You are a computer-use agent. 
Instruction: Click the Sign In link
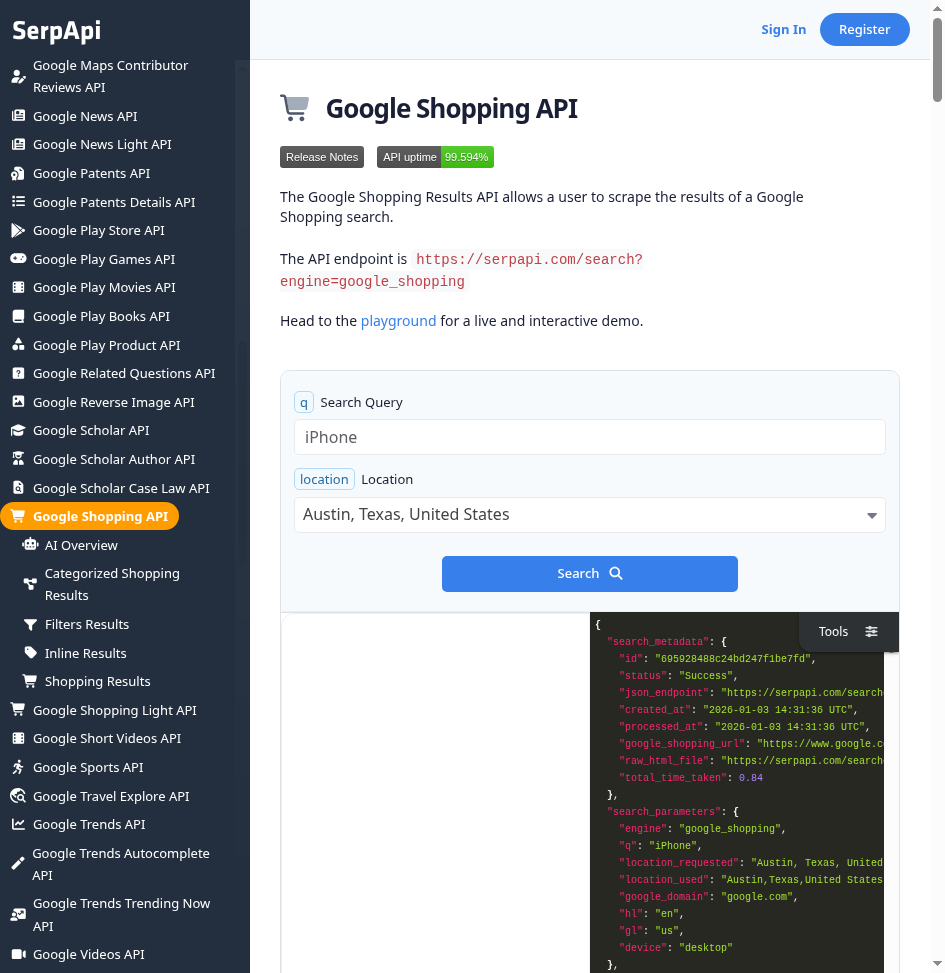click(783, 29)
